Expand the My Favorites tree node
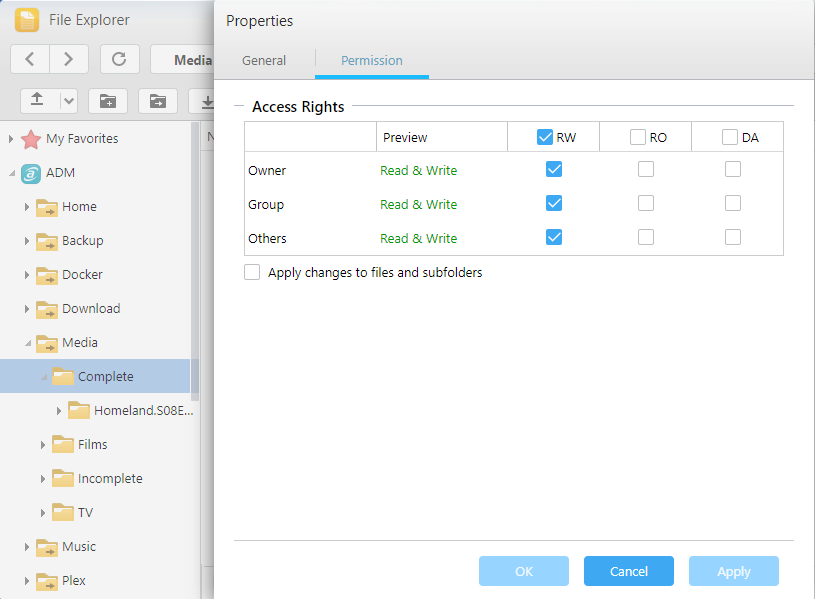The width and height of the screenshot is (815, 599). click(x=10, y=139)
